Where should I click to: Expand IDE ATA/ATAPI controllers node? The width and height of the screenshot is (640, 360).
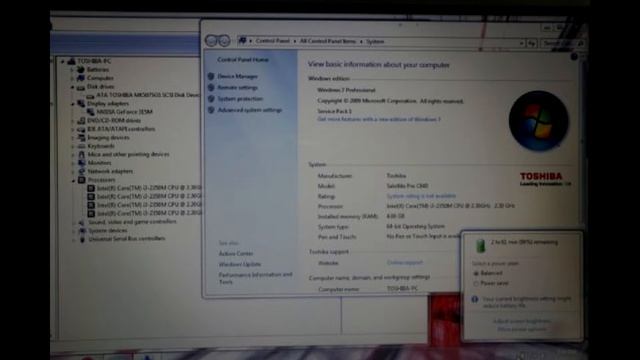tap(72, 129)
